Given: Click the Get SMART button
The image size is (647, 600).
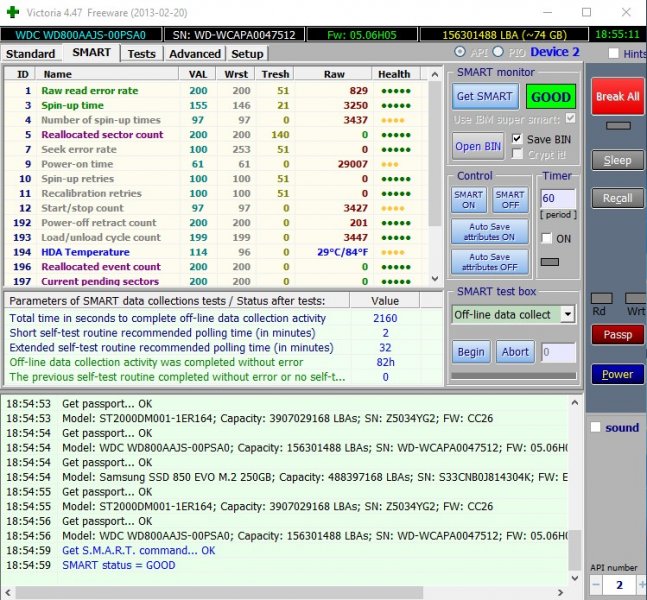Looking at the screenshot, I should [x=485, y=97].
